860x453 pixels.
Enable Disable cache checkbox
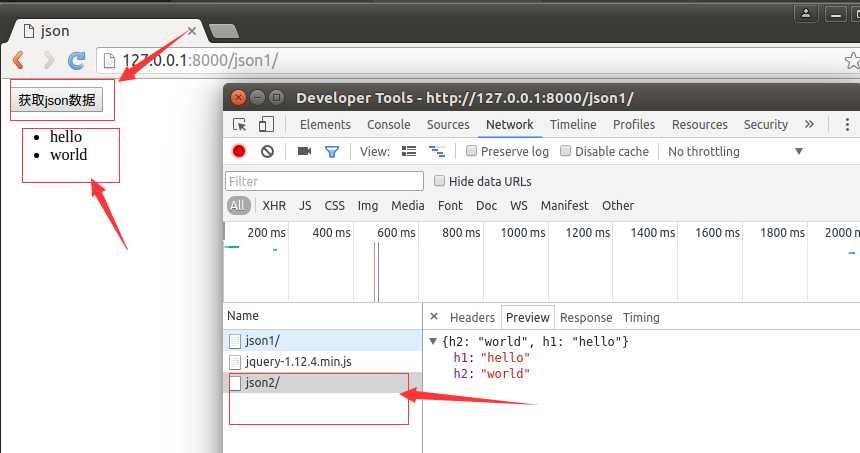click(565, 151)
